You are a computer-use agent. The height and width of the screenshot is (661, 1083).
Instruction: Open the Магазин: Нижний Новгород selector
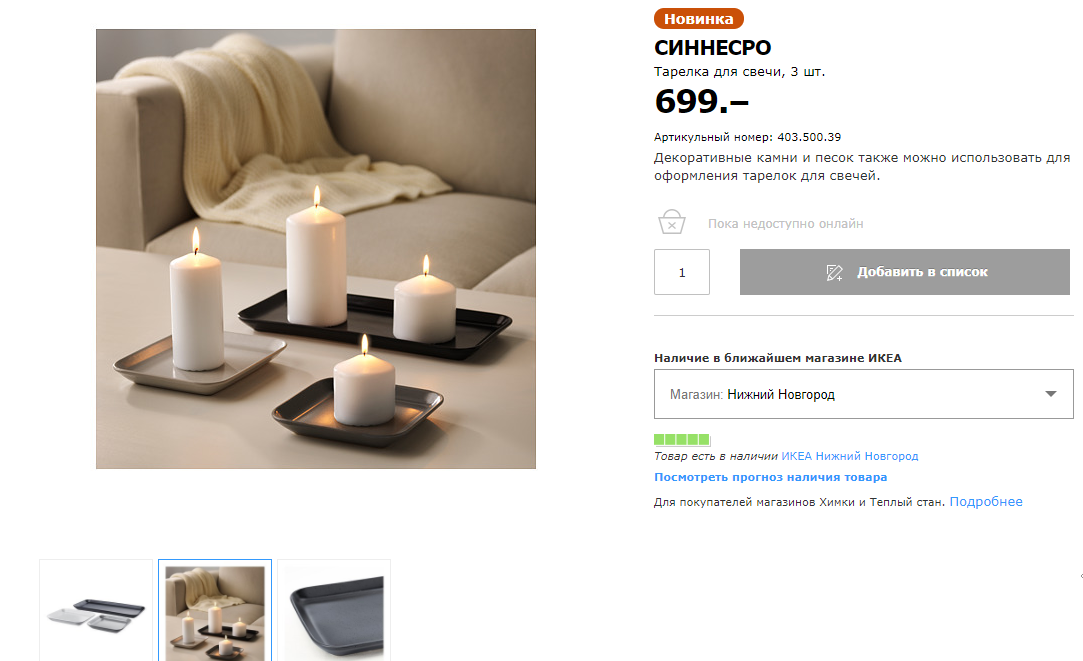coord(863,394)
